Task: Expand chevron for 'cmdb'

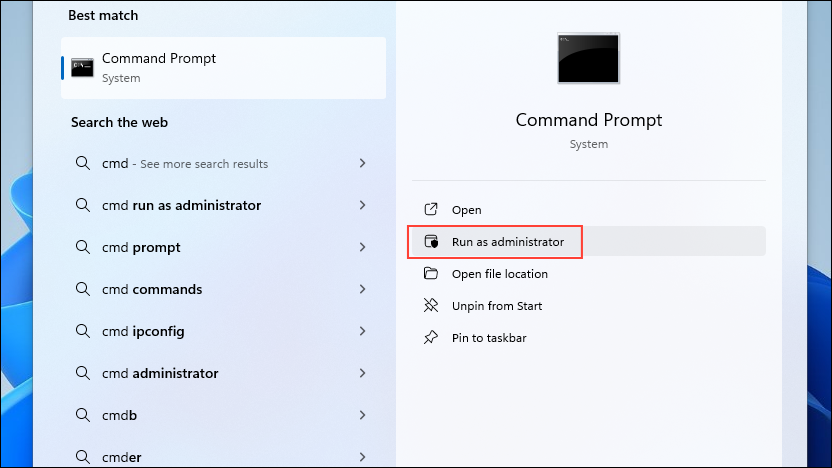Action: pyautogui.click(x=362, y=415)
